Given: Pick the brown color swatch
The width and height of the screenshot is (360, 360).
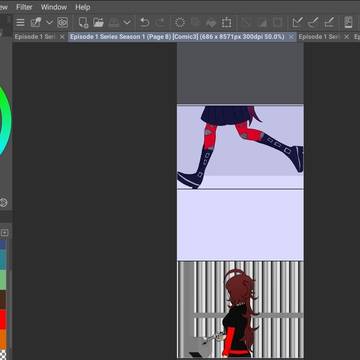Looking at the screenshot, I should (x=3, y=300).
